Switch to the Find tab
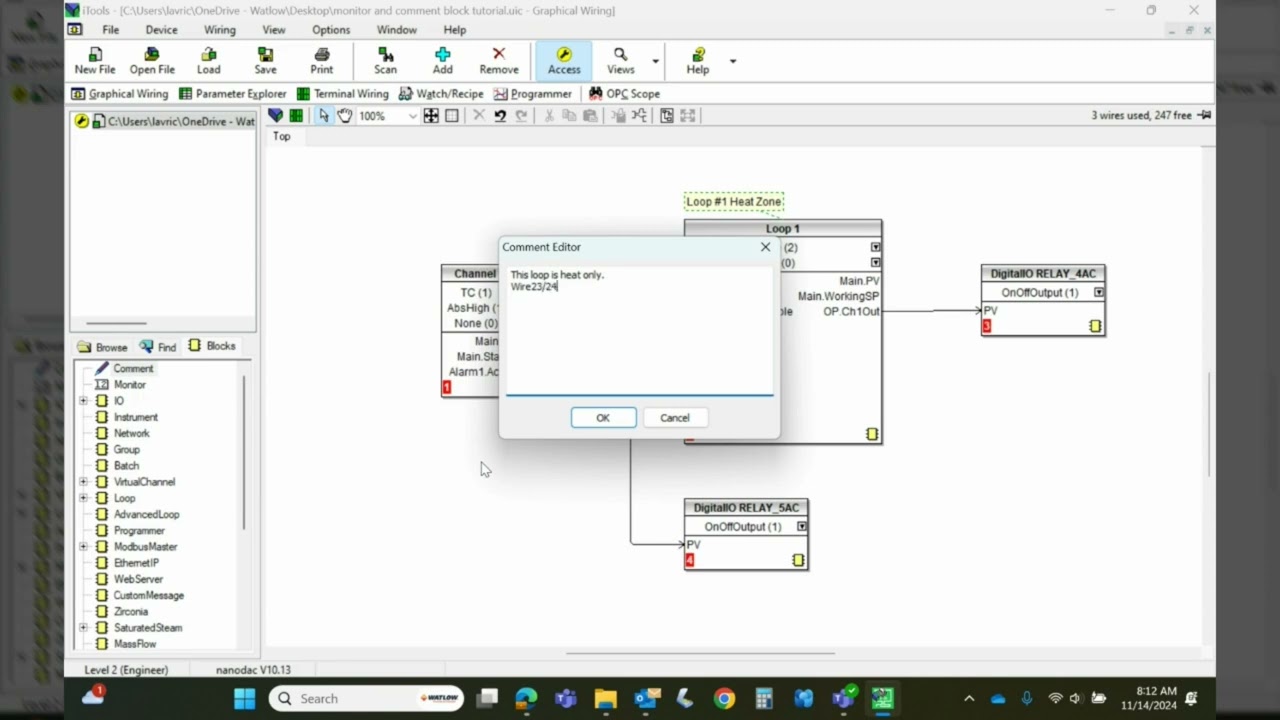 [158, 347]
